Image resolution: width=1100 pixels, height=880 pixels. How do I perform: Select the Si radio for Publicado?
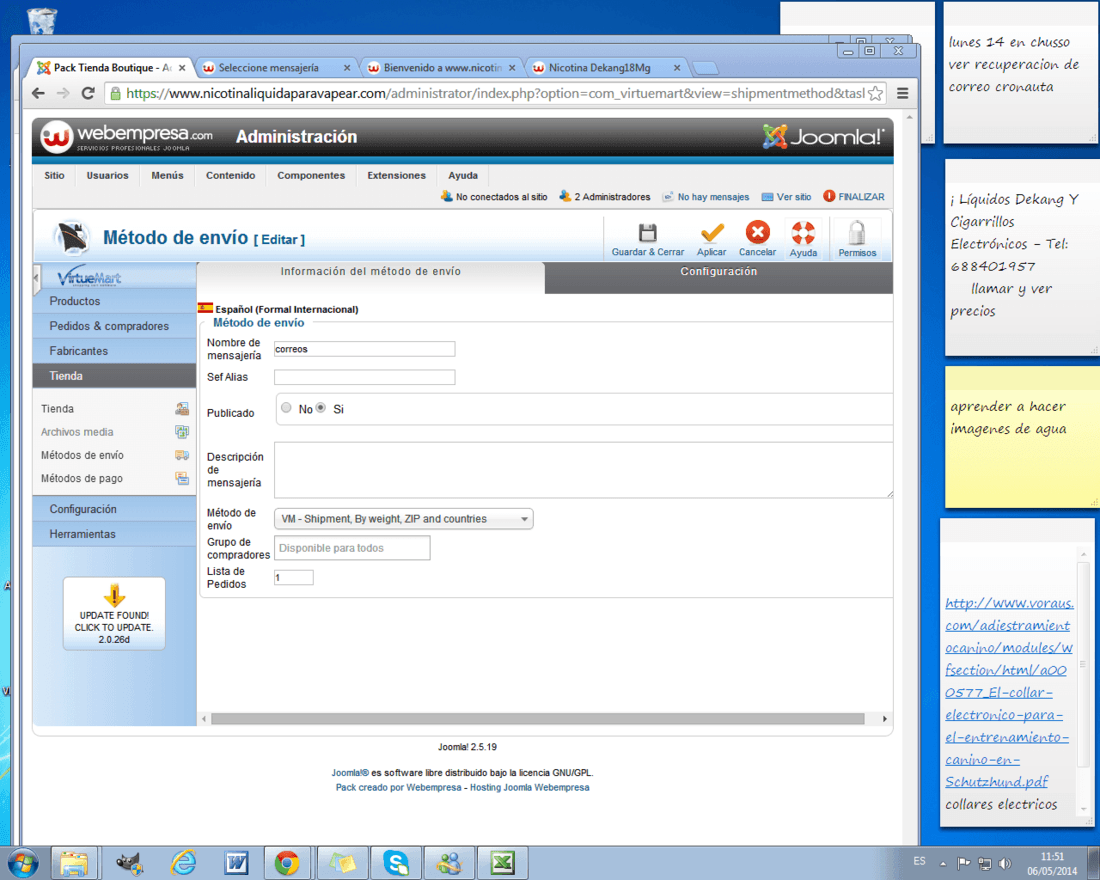coord(321,408)
